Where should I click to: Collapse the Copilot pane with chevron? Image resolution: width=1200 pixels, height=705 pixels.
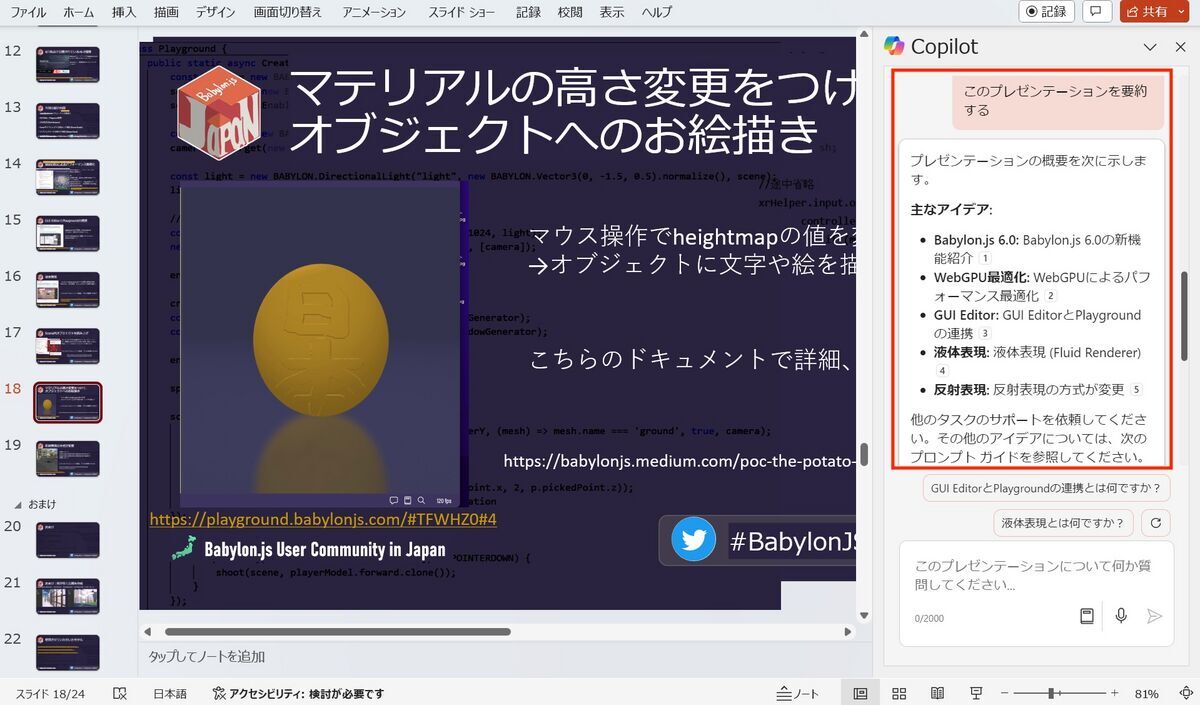1150,47
